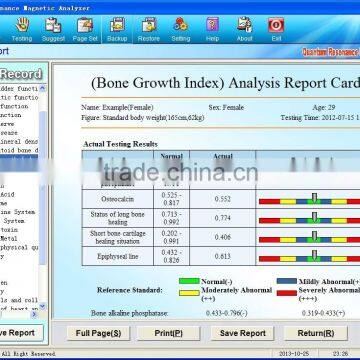
Task: Click normal range 0.432 - 0.826
Action: click(x=171, y=256)
